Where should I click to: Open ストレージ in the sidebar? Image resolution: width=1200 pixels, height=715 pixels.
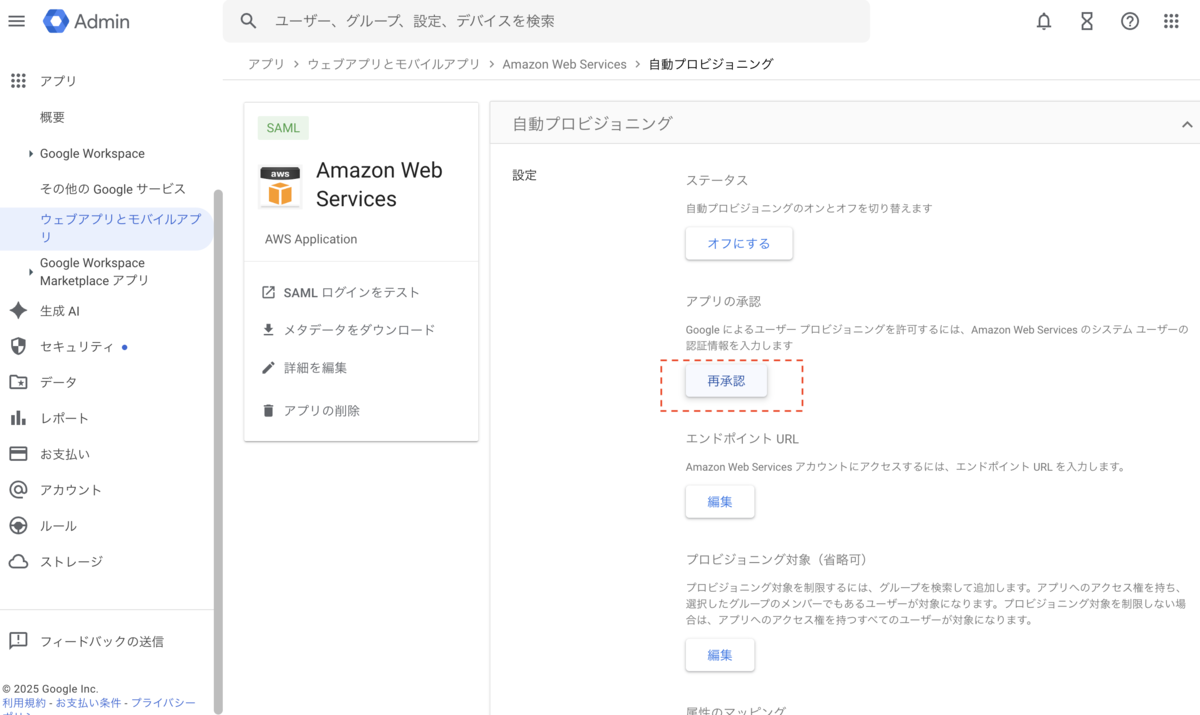pos(71,562)
